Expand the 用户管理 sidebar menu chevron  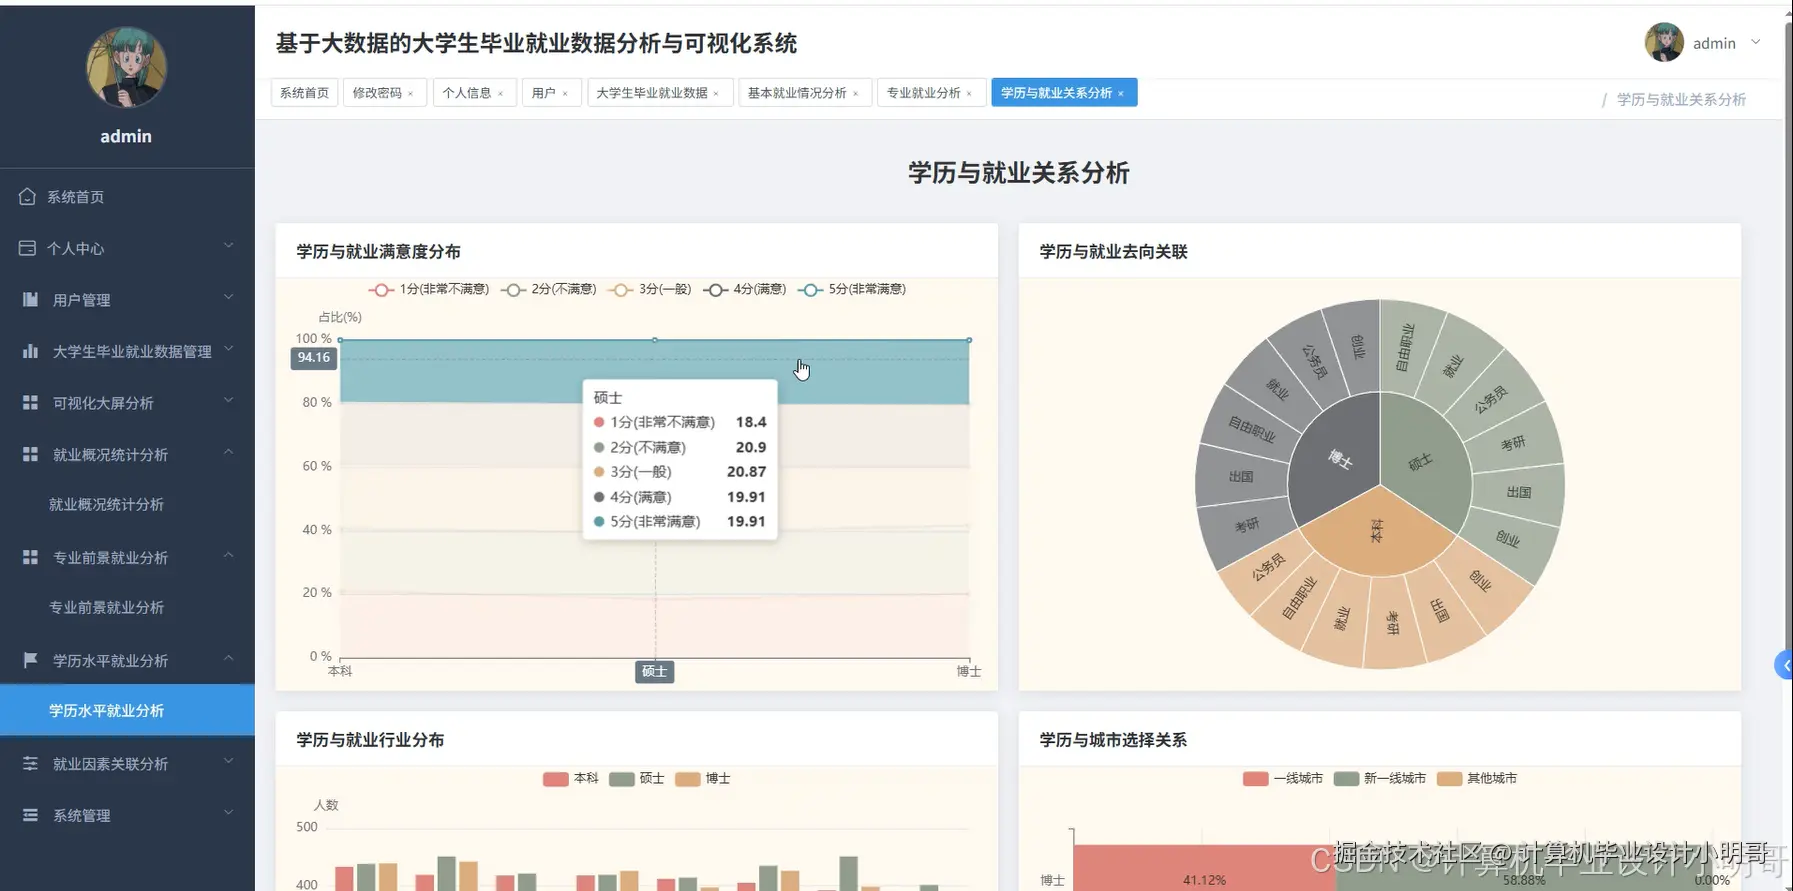pyautogui.click(x=228, y=297)
